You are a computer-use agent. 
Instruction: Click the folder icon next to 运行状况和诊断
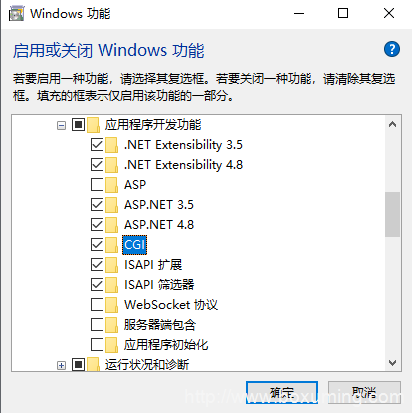click(94, 364)
